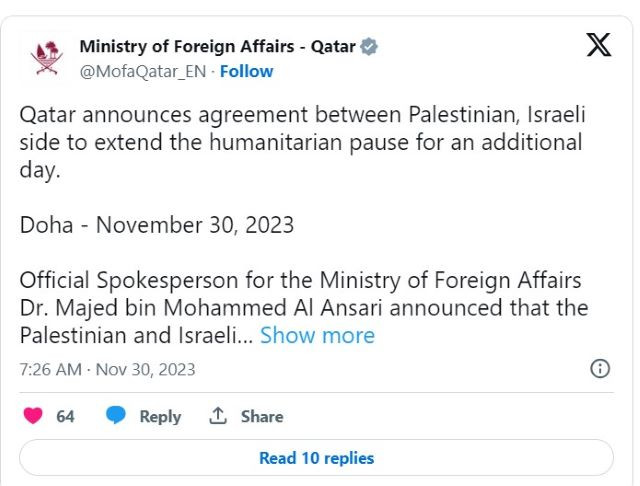Follow the MofaQatar_EN account
640x486 pixels.
pyautogui.click(x=246, y=71)
